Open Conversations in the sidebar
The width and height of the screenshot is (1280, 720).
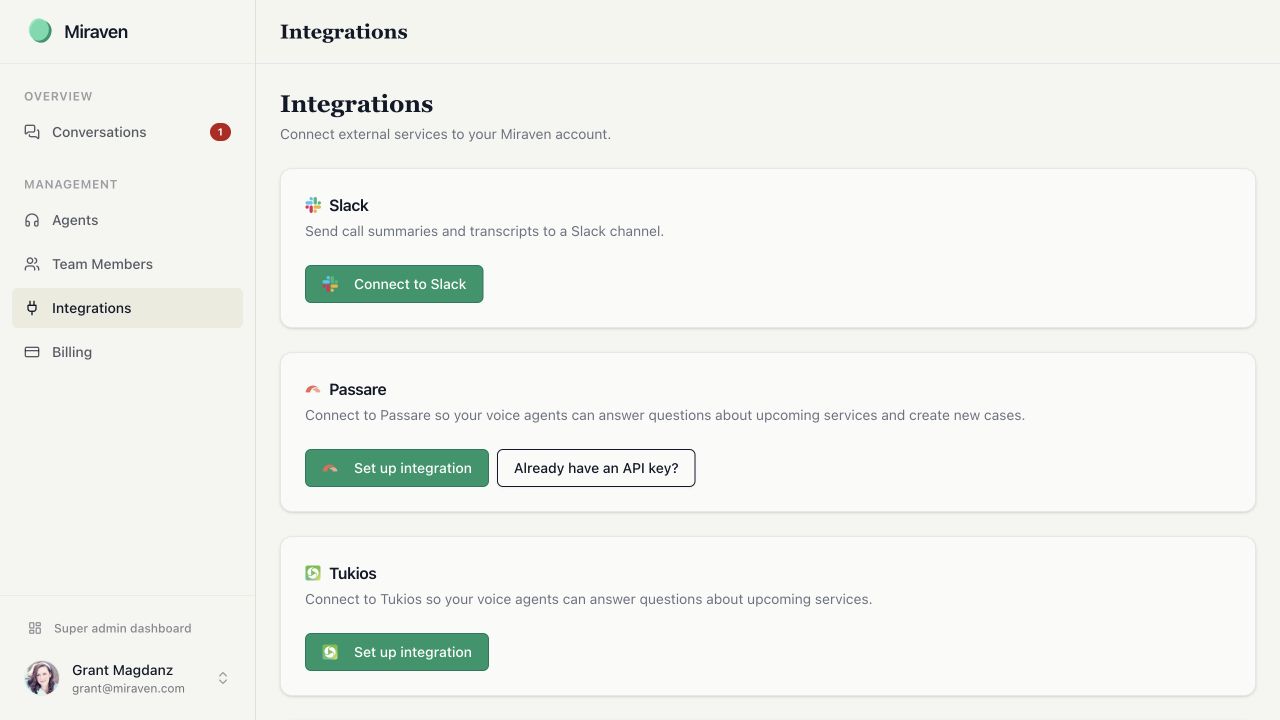tap(127, 132)
